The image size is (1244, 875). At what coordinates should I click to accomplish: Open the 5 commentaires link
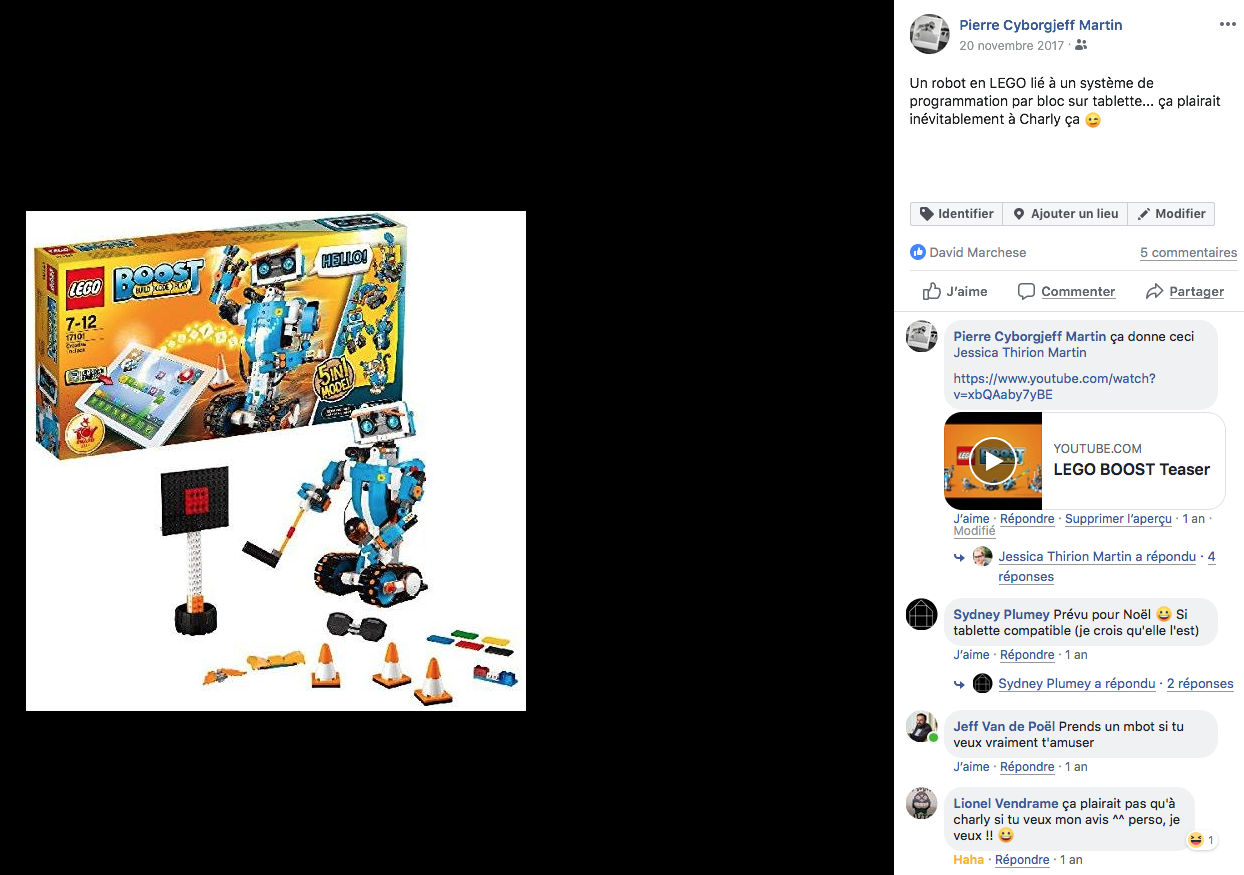(x=1188, y=253)
